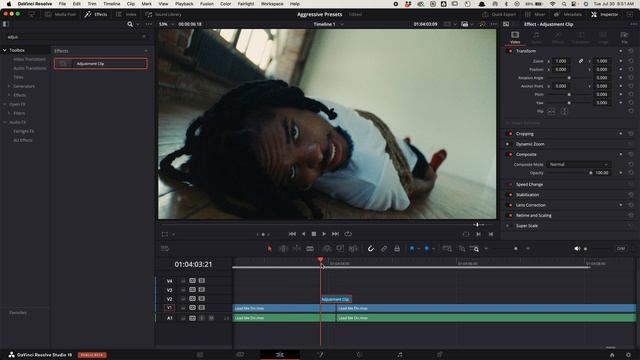640x360 pixels.
Task: Open the Sound Library panel
Action: [164, 14]
